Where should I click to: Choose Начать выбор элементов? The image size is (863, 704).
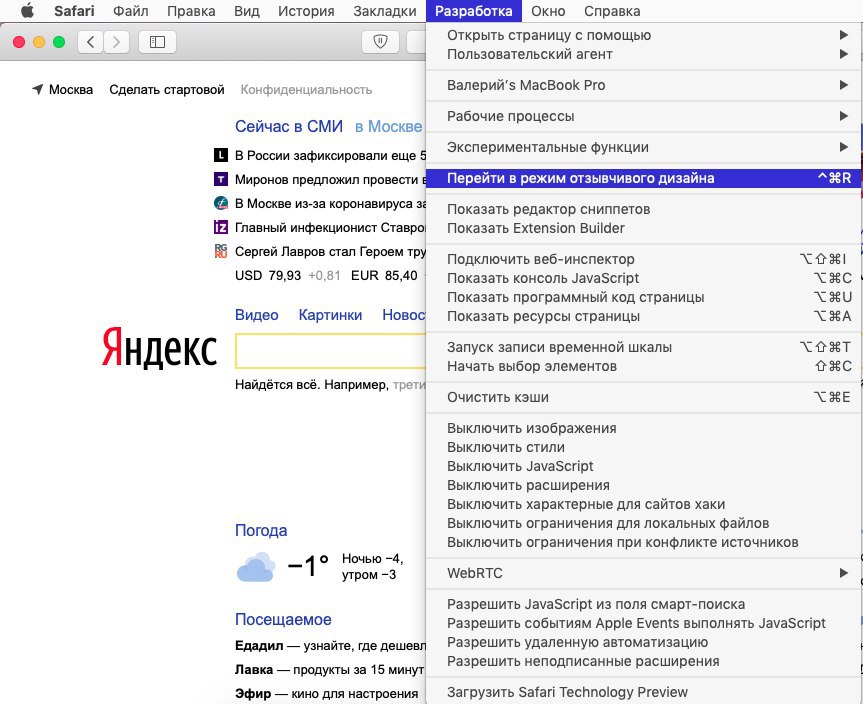pos(643,366)
